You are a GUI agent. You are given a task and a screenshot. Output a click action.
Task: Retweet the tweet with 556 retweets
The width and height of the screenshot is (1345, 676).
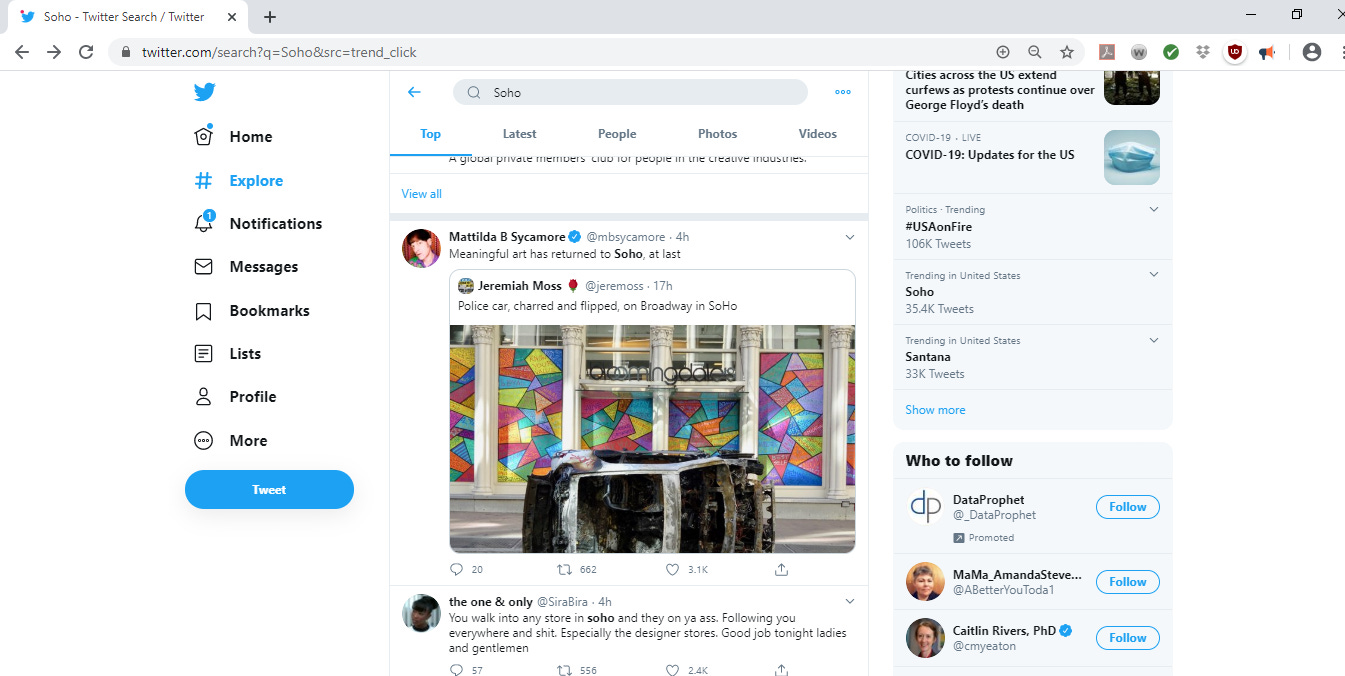(565, 670)
